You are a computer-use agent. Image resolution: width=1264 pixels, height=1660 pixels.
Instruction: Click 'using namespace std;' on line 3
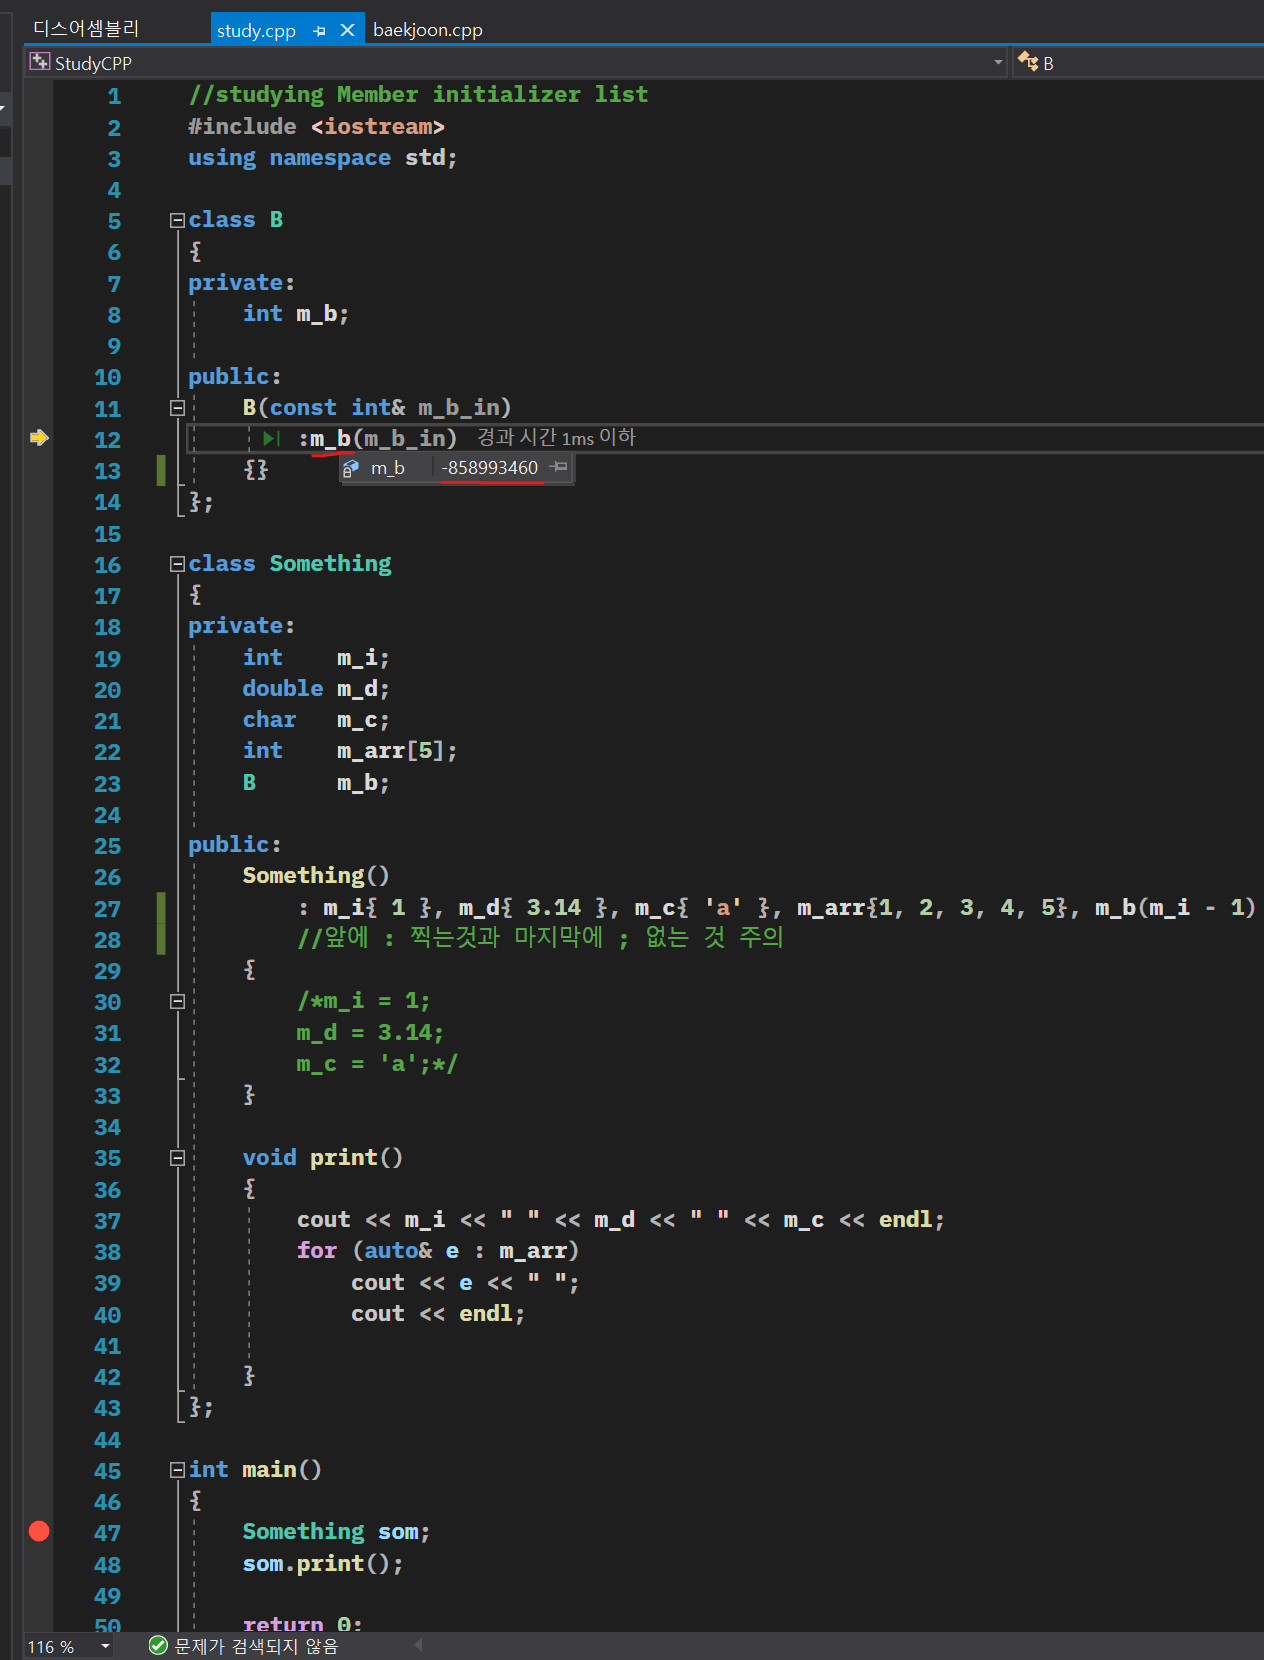[323, 158]
